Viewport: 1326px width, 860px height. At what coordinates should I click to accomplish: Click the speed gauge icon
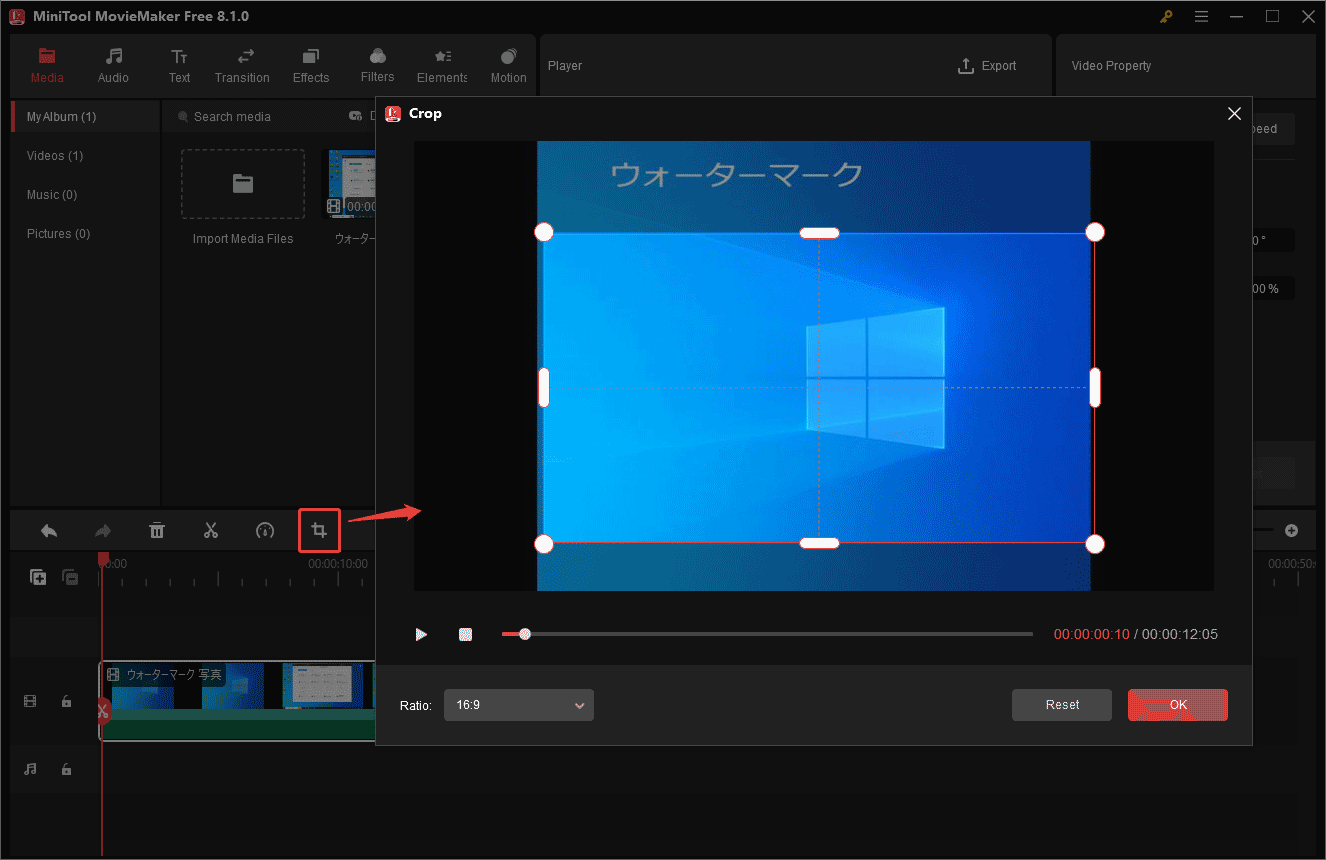265,531
